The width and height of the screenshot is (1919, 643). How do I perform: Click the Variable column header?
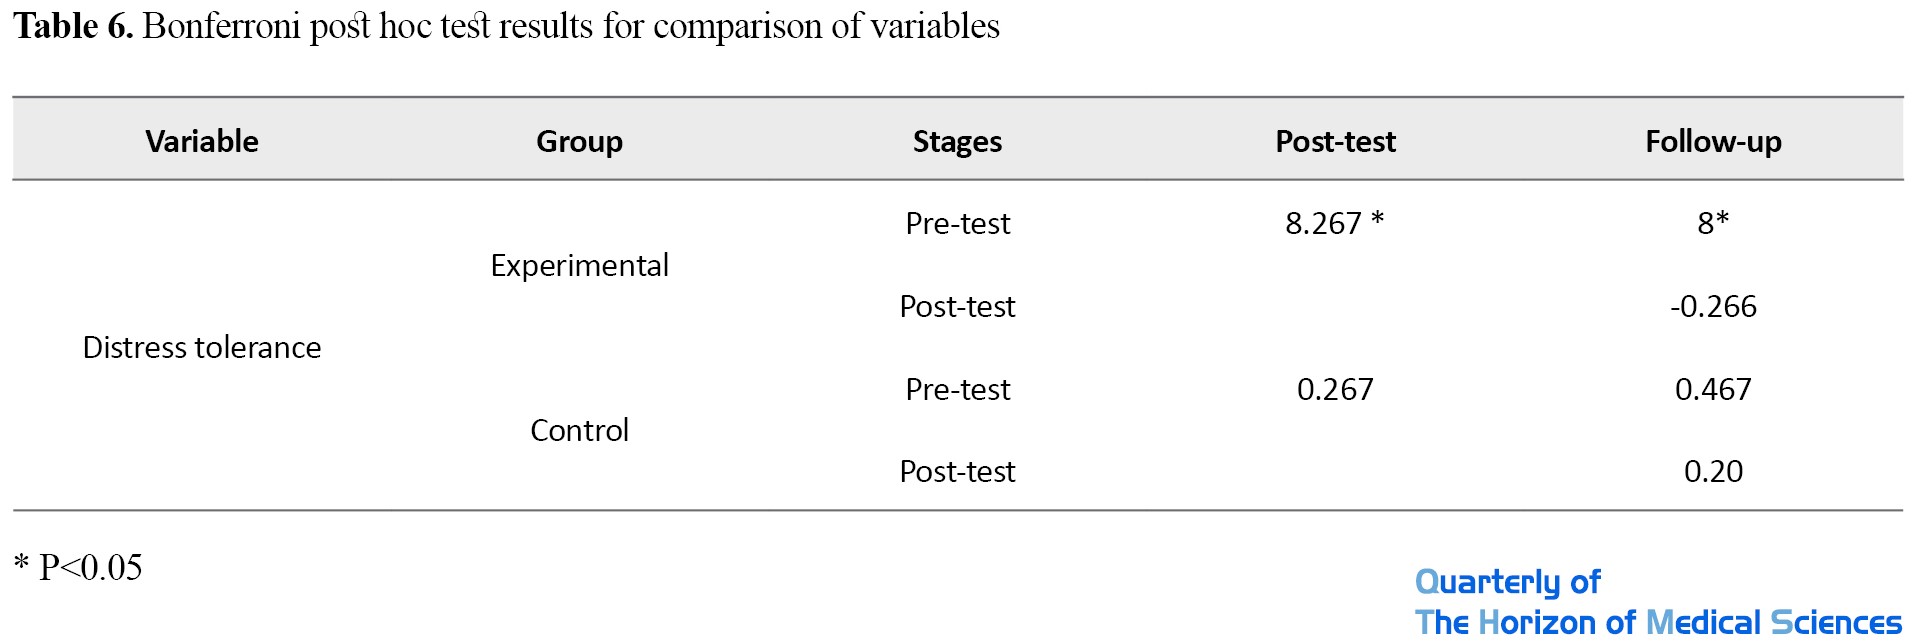(x=202, y=141)
